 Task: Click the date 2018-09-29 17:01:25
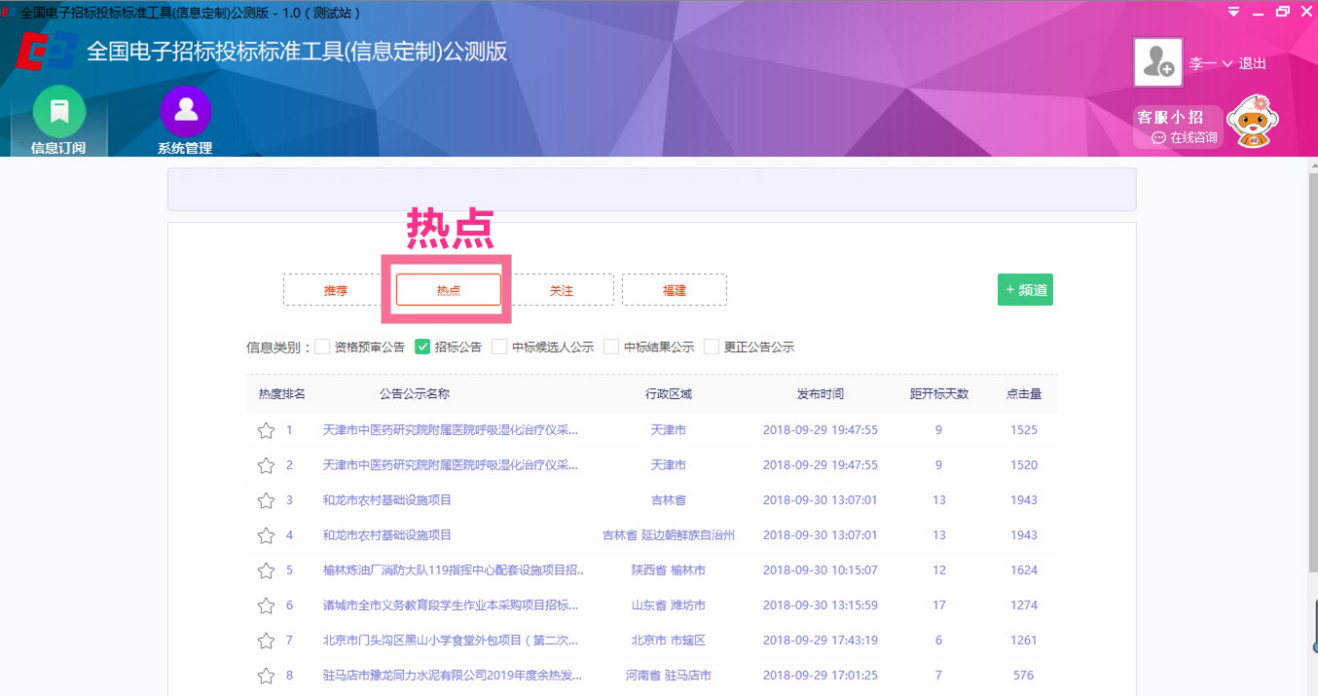[820, 675]
